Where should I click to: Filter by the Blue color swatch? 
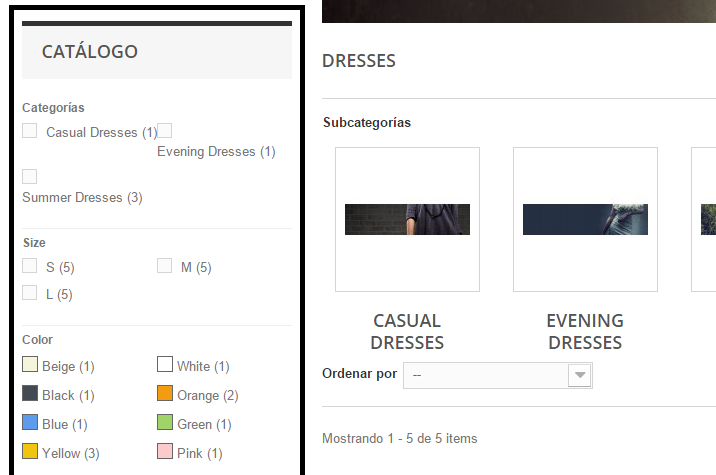[x=30, y=423]
